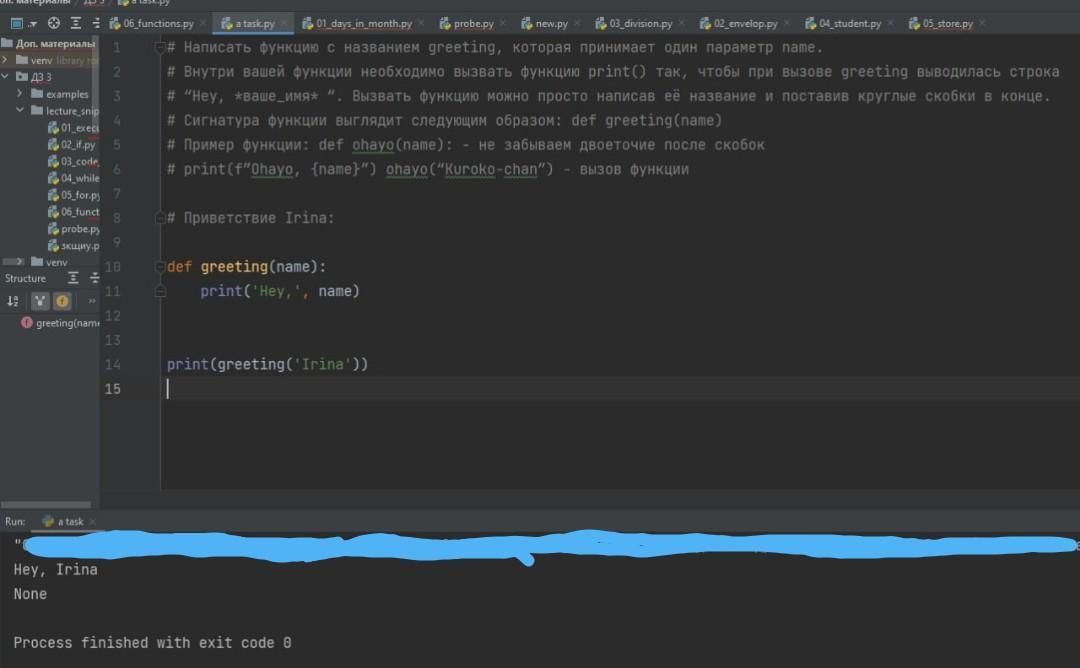
Task: Click the def greeting(name): line
Action: (246, 267)
